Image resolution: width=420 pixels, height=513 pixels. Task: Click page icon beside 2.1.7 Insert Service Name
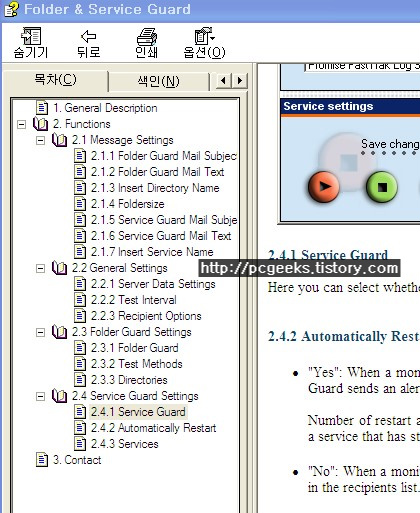coord(80,252)
